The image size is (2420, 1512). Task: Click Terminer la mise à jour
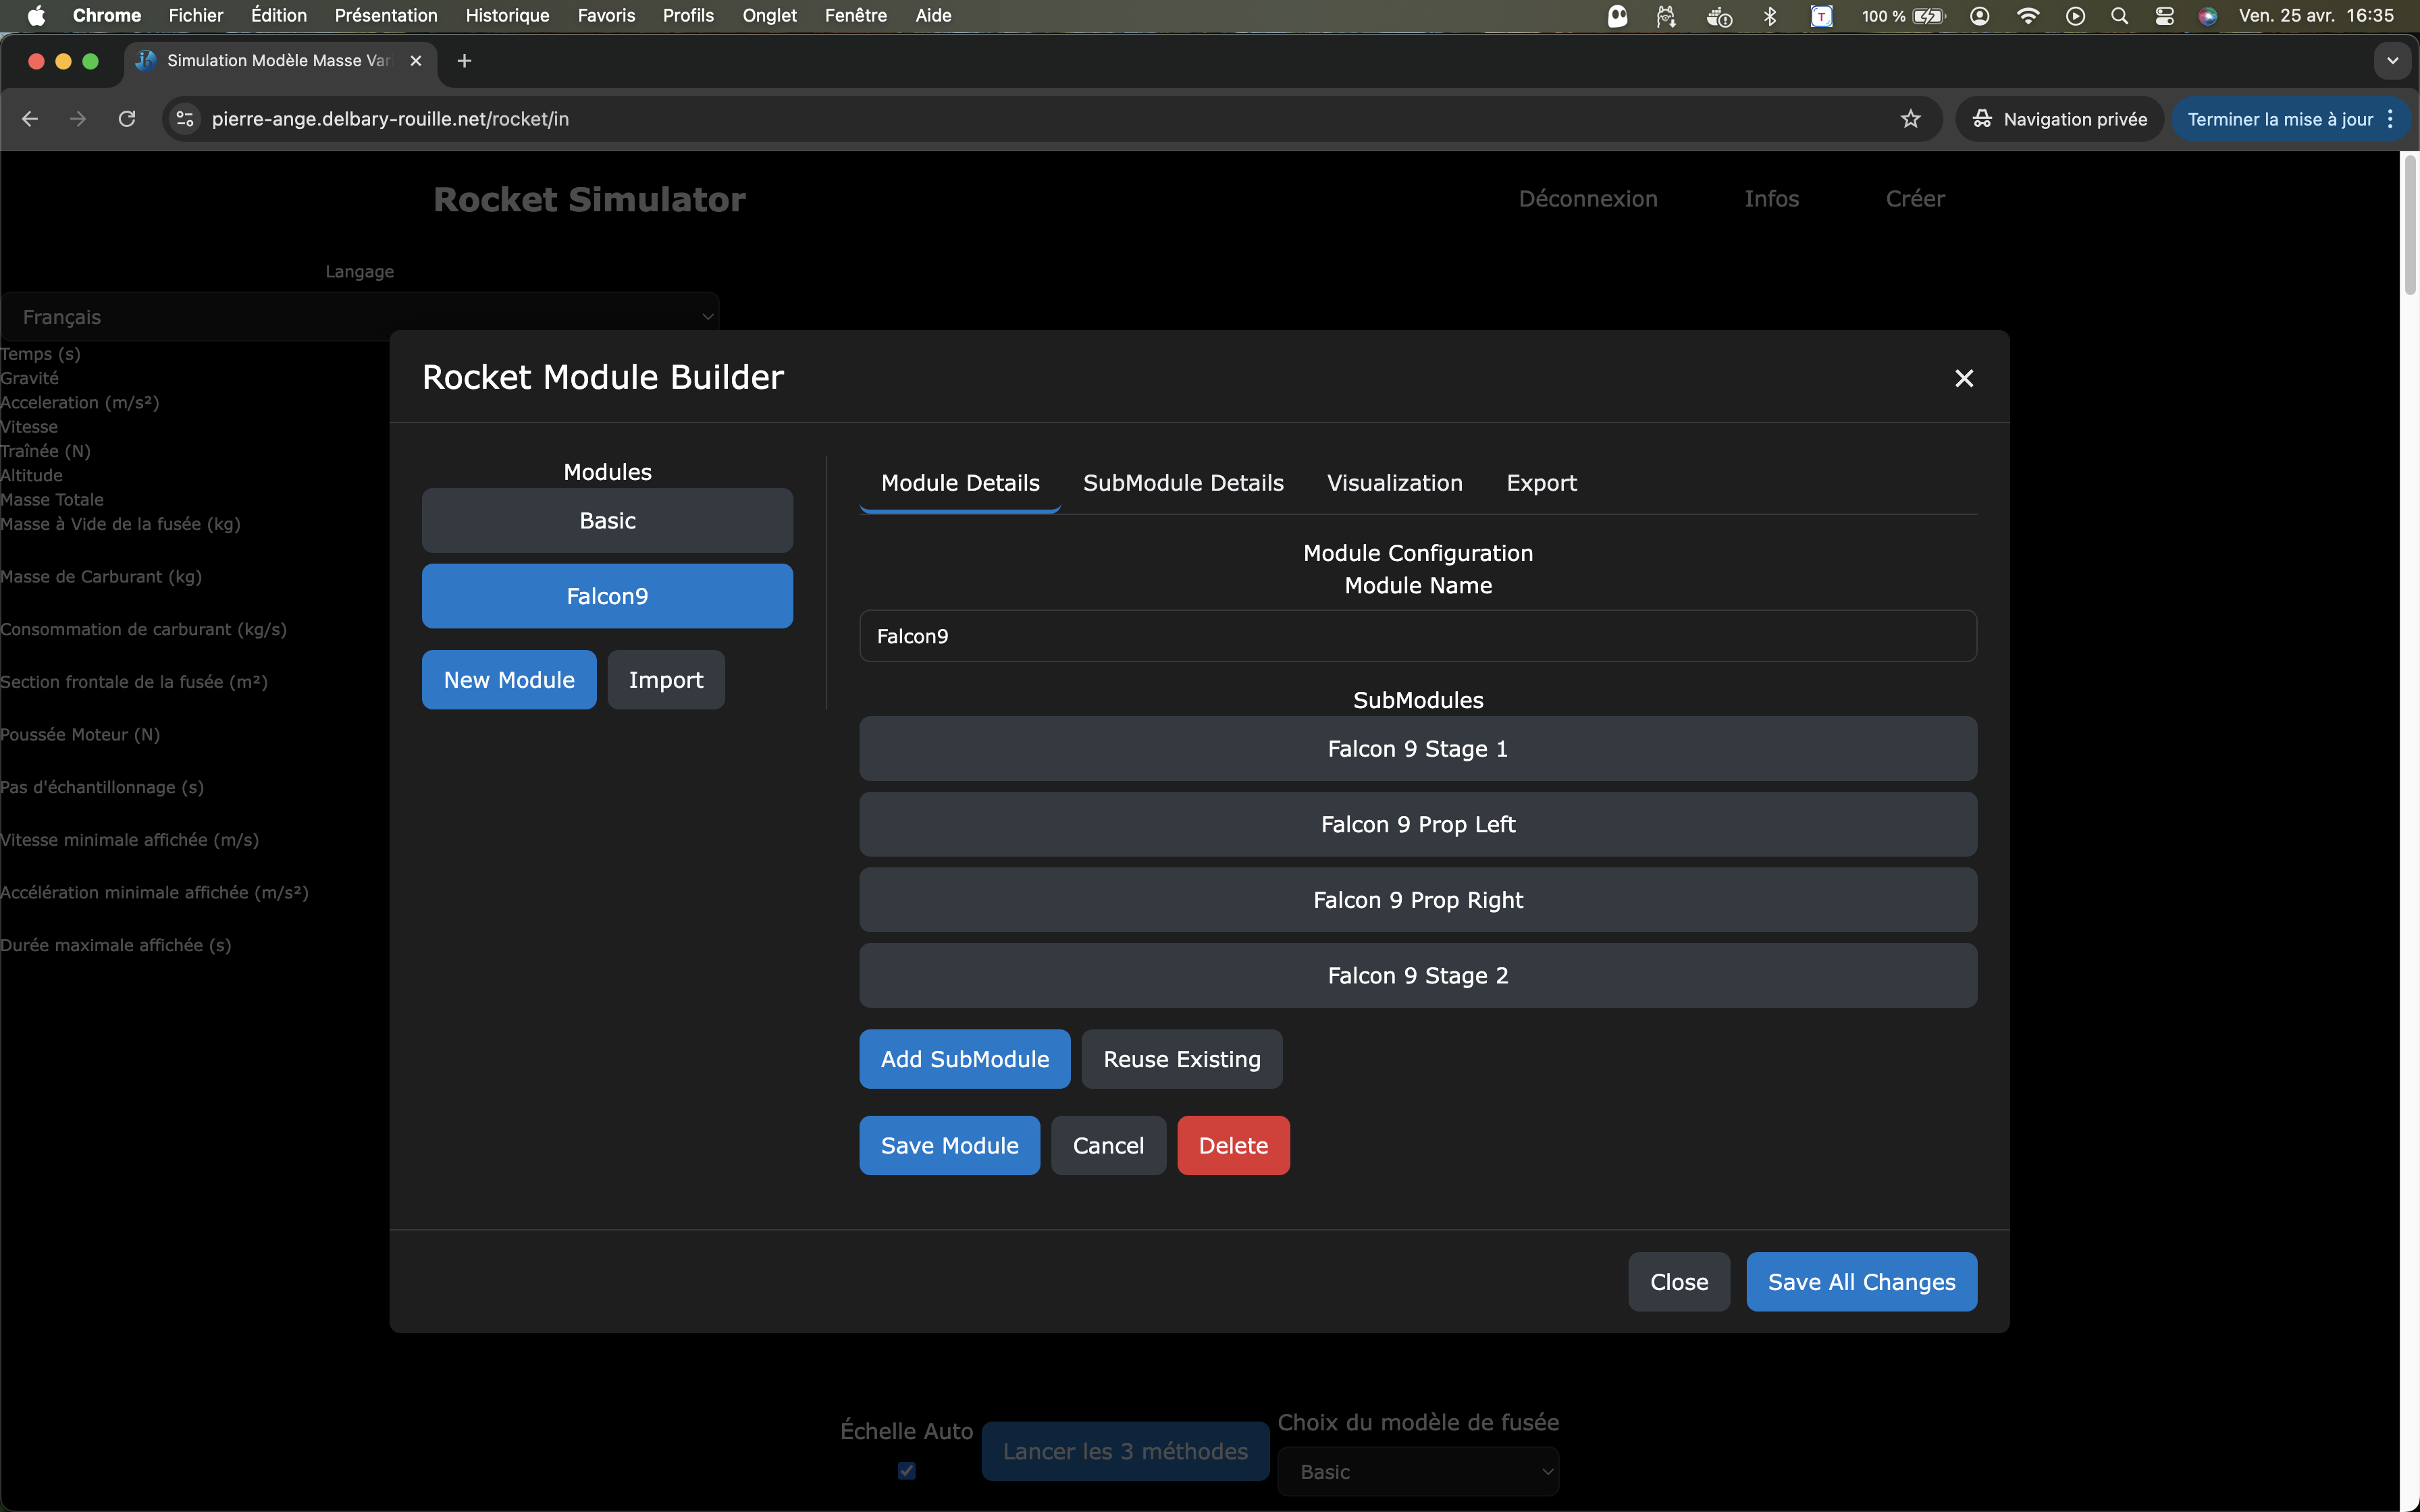point(2280,119)
